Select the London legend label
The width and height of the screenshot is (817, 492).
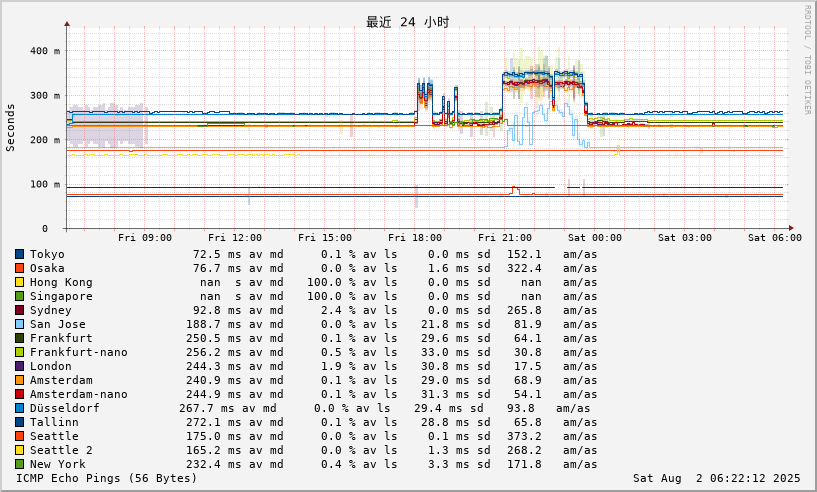(x=51, y=366)
